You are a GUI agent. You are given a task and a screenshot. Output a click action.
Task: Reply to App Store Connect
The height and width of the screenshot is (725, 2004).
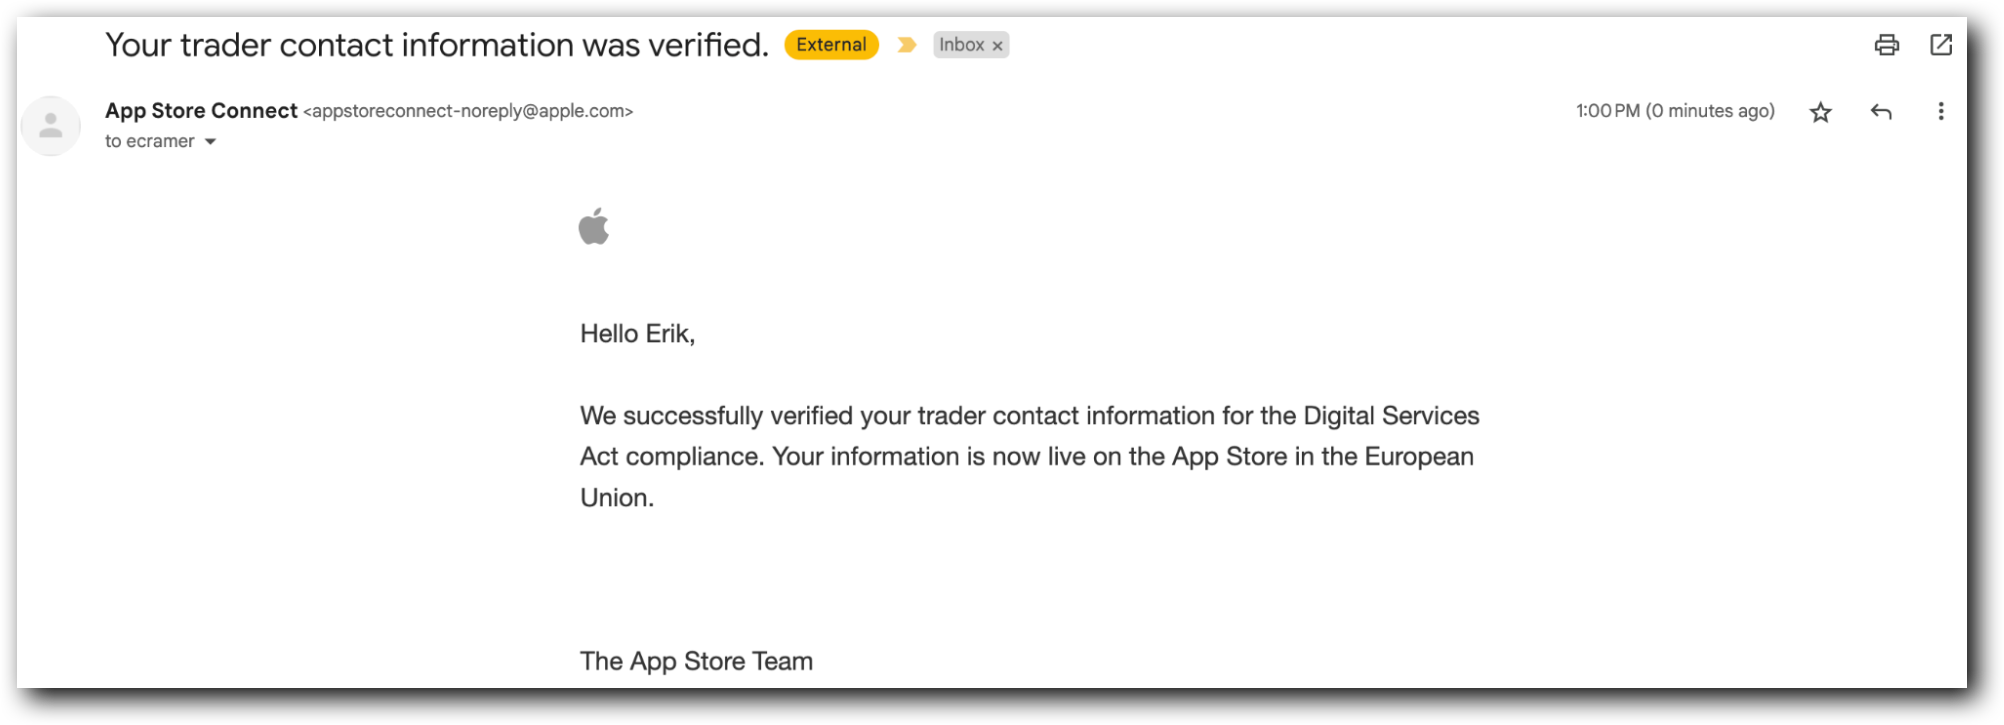[1882, 112]
